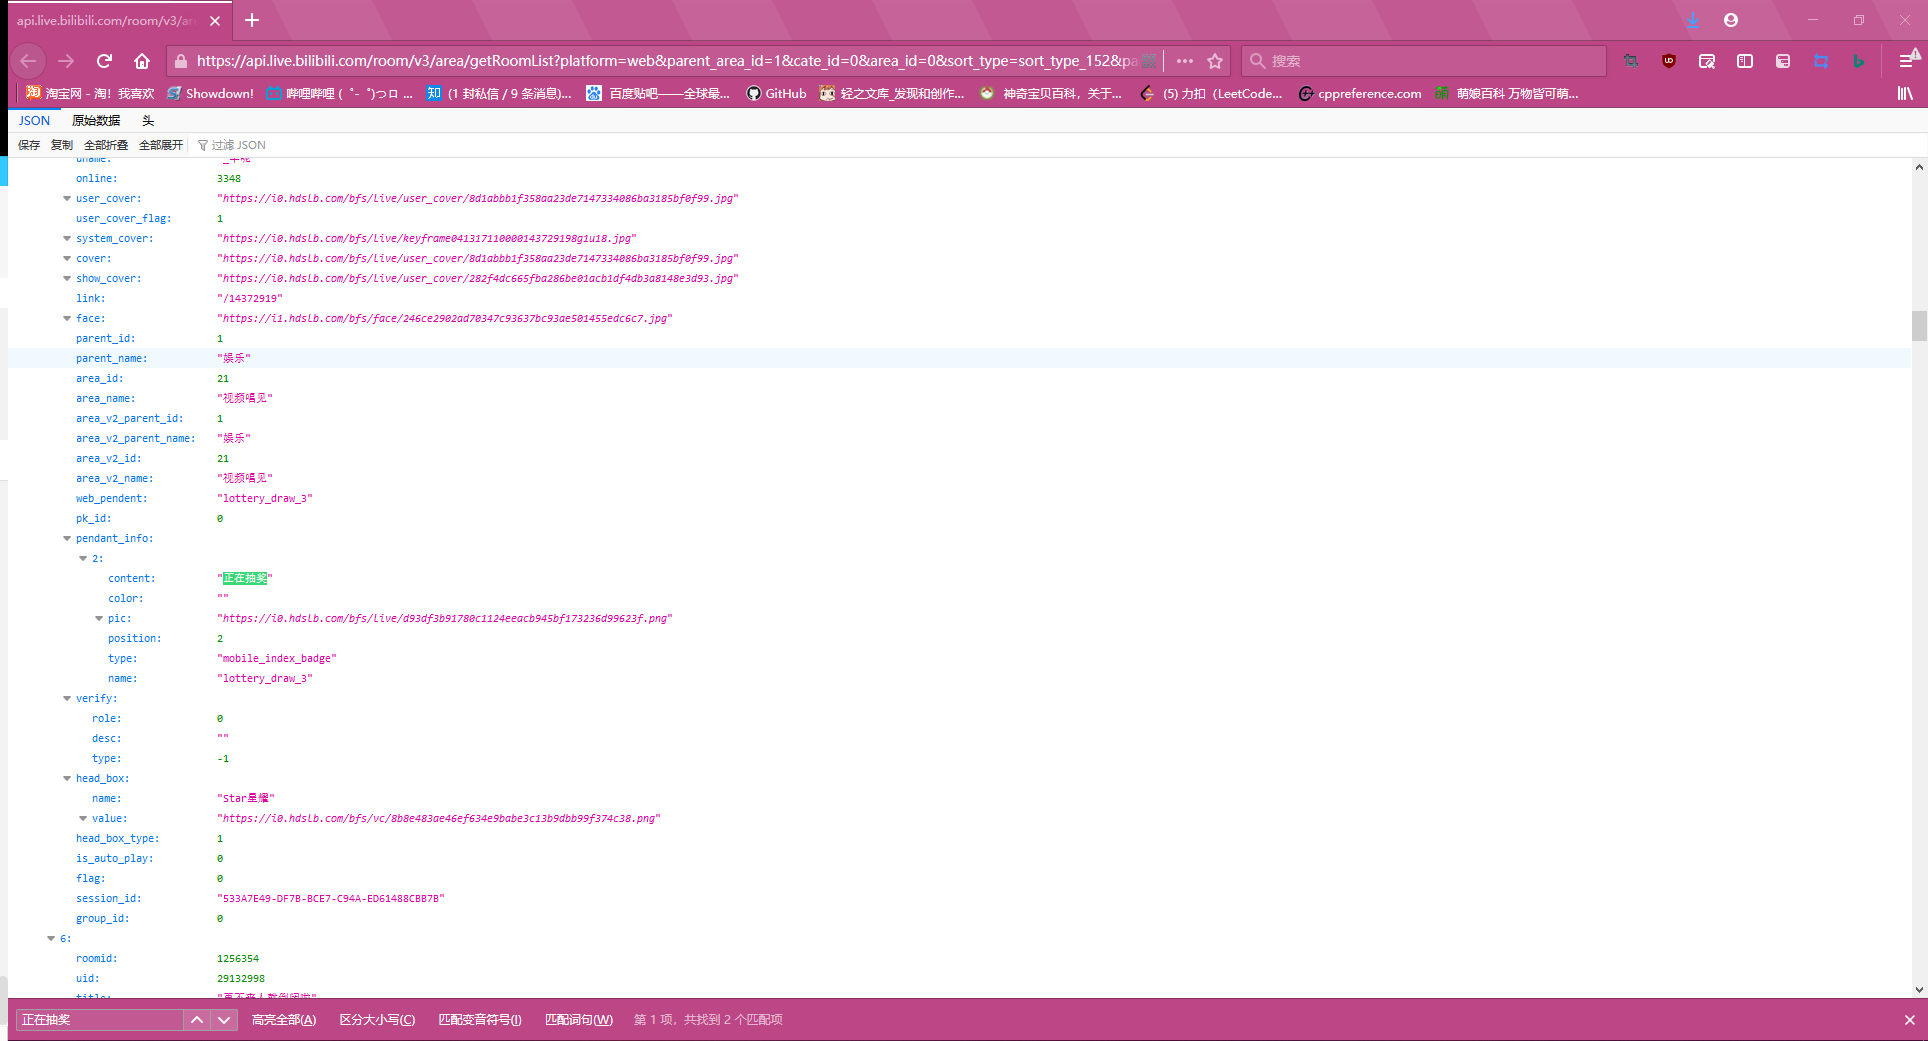
Task: Select the session_id value string
Action: (331, 898)
